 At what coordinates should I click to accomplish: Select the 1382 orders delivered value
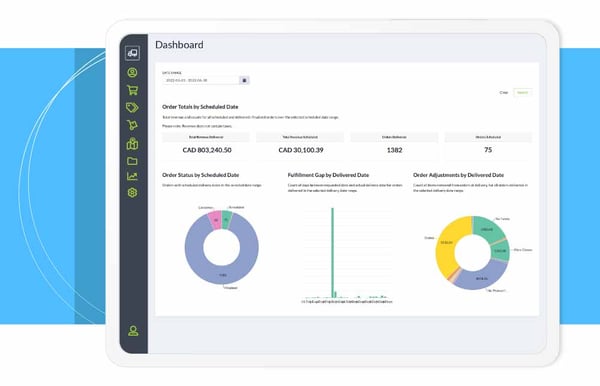click(394, 150)
